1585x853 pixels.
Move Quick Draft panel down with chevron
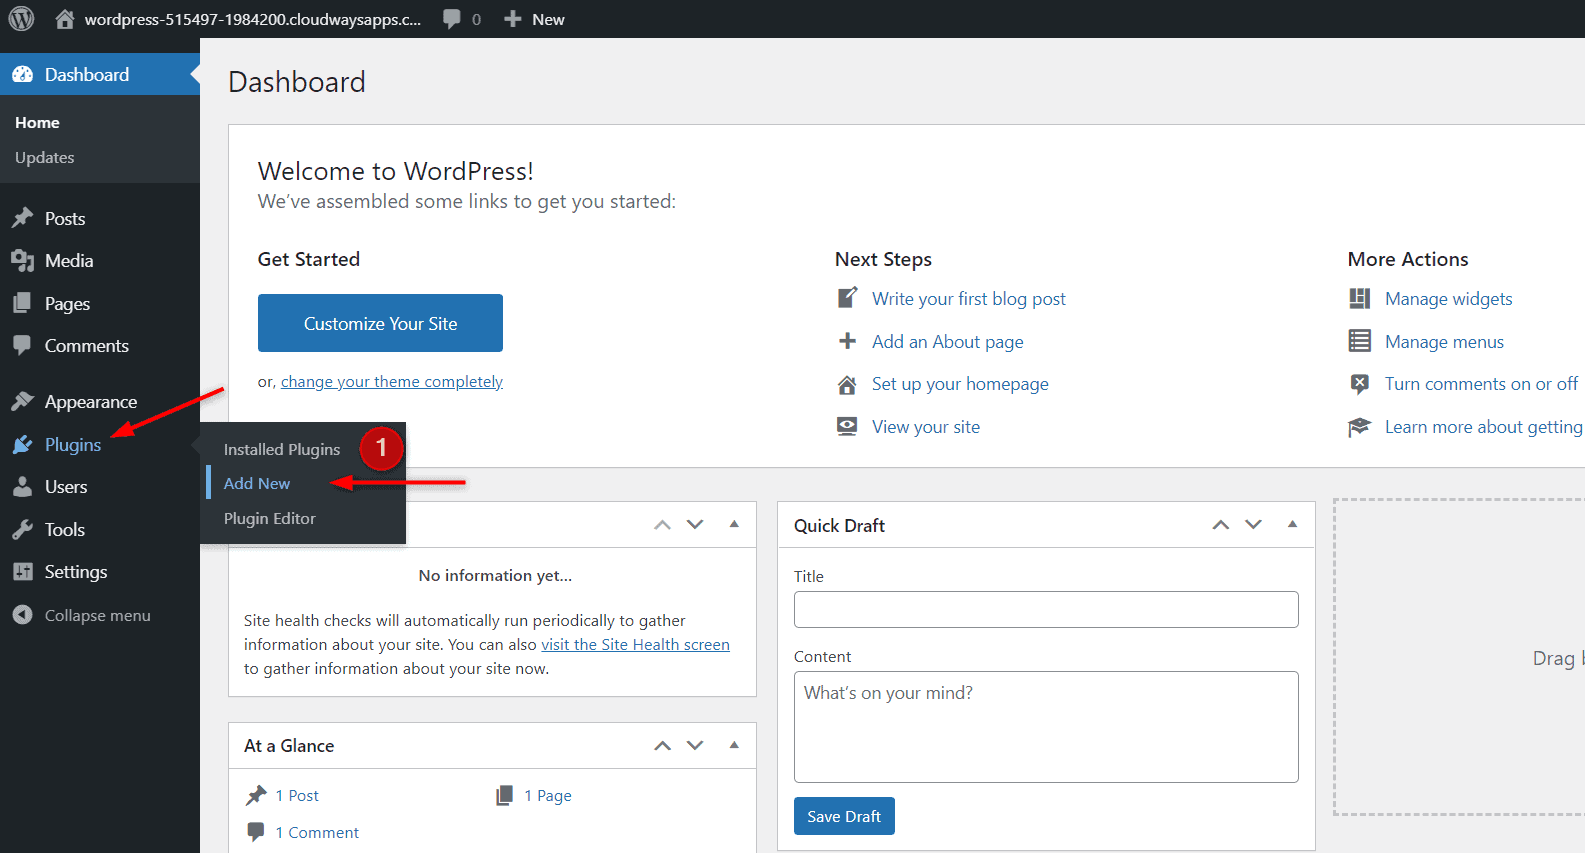(x=1254, y=524)
